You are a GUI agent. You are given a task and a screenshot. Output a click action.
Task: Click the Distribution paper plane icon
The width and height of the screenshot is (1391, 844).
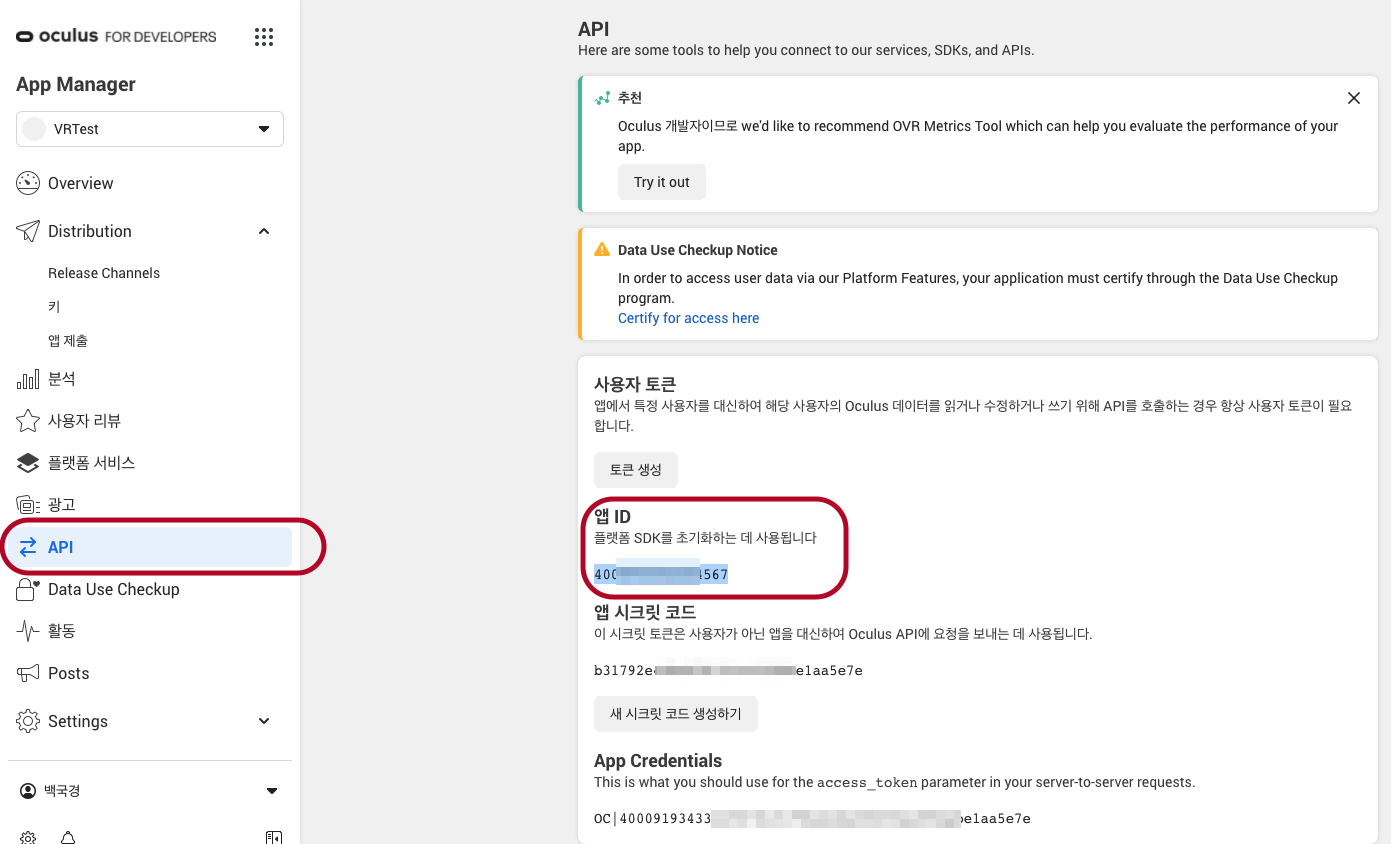click(28, 231)
